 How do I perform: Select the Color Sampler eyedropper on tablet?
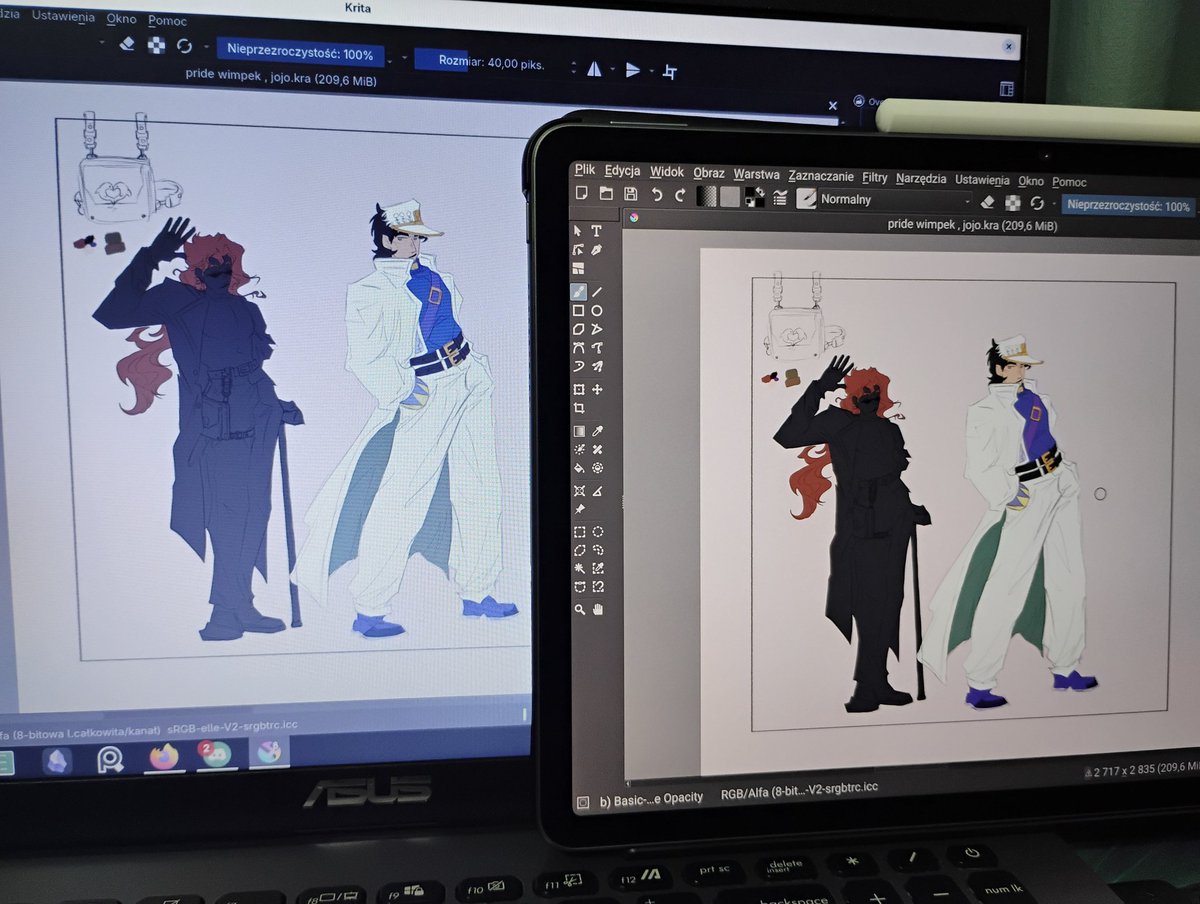coord(597,431)
